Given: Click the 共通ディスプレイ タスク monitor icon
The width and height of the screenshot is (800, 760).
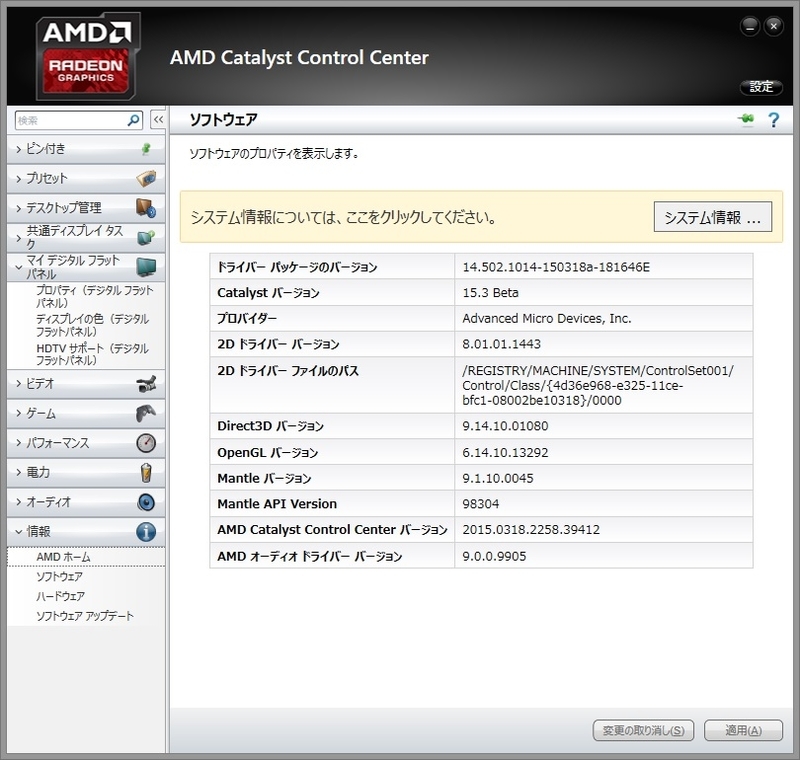Looking at the screenshot, I should pos(146,237).
